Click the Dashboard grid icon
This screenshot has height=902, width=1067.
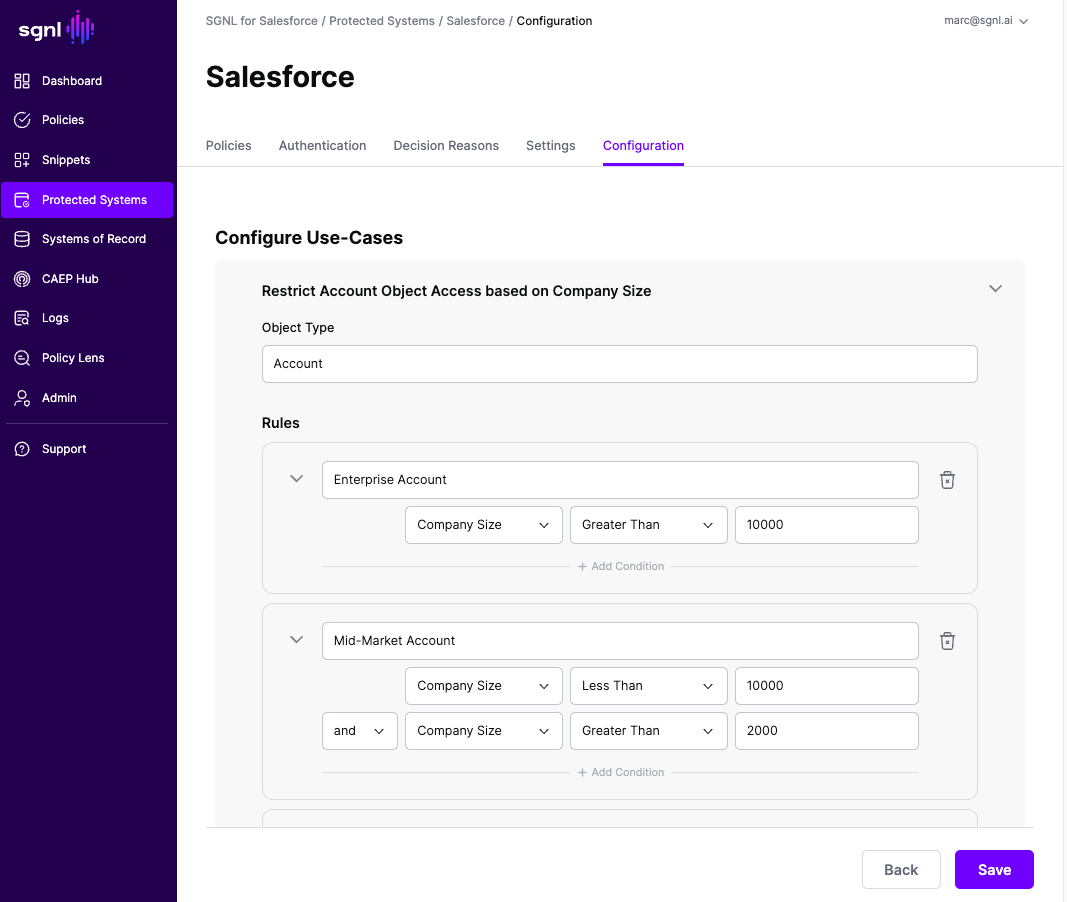pyautogui.click(x=22, y=81)
